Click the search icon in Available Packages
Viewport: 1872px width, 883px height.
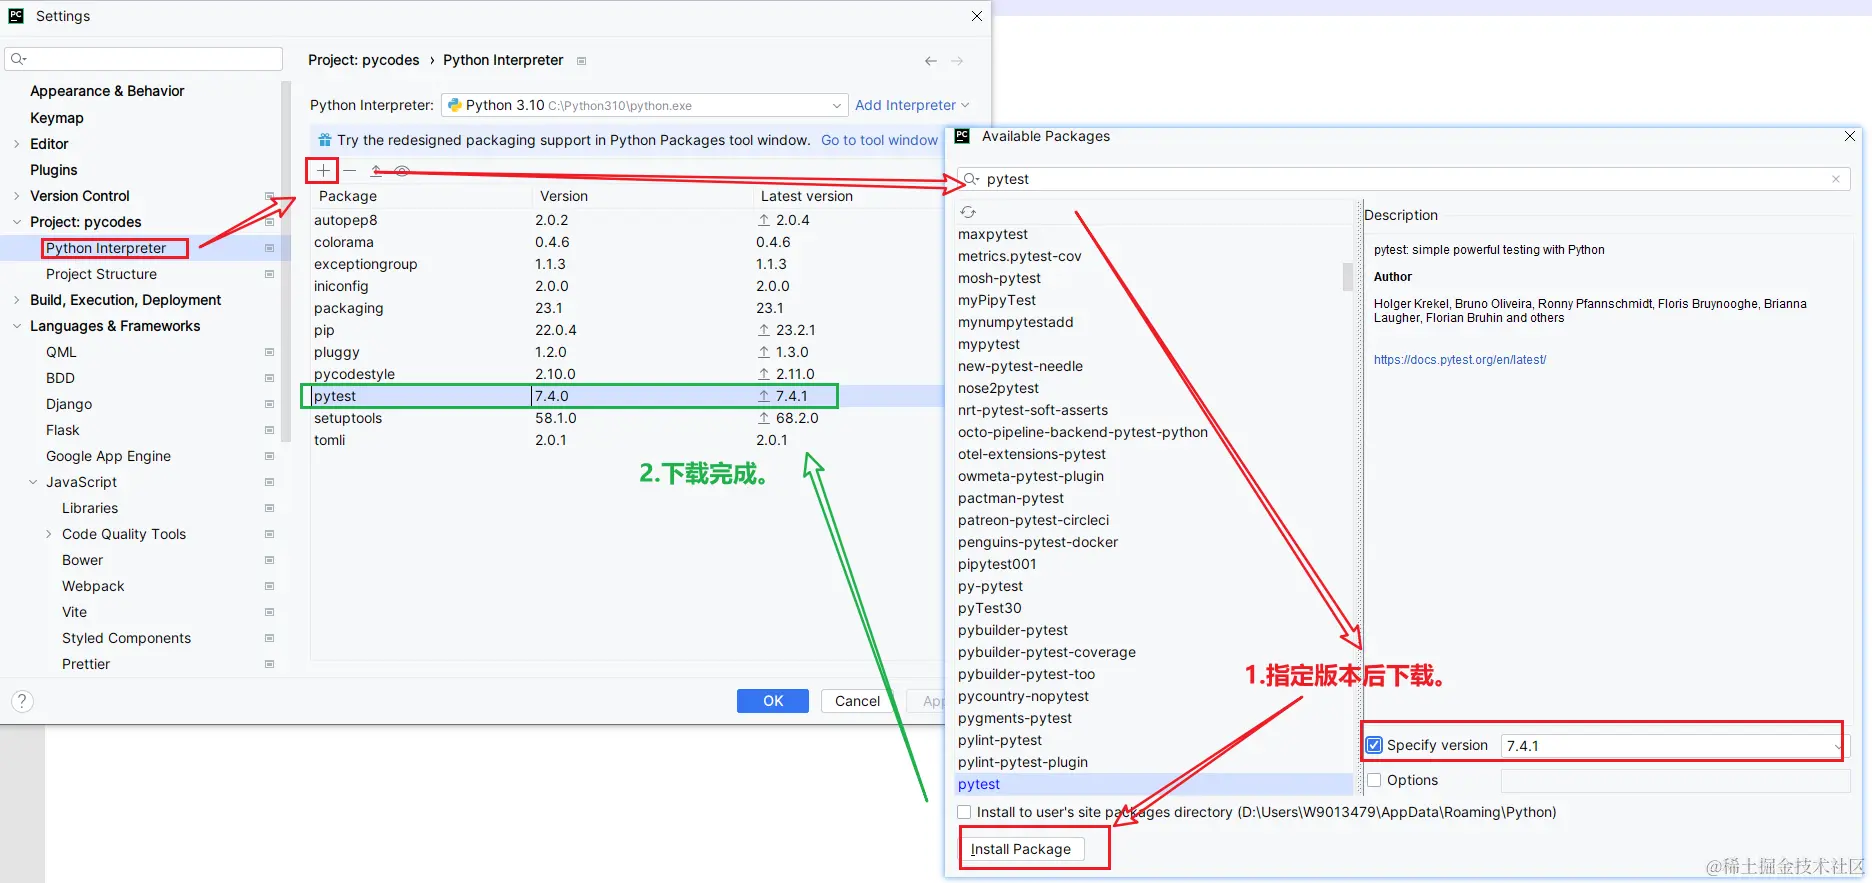970,179
